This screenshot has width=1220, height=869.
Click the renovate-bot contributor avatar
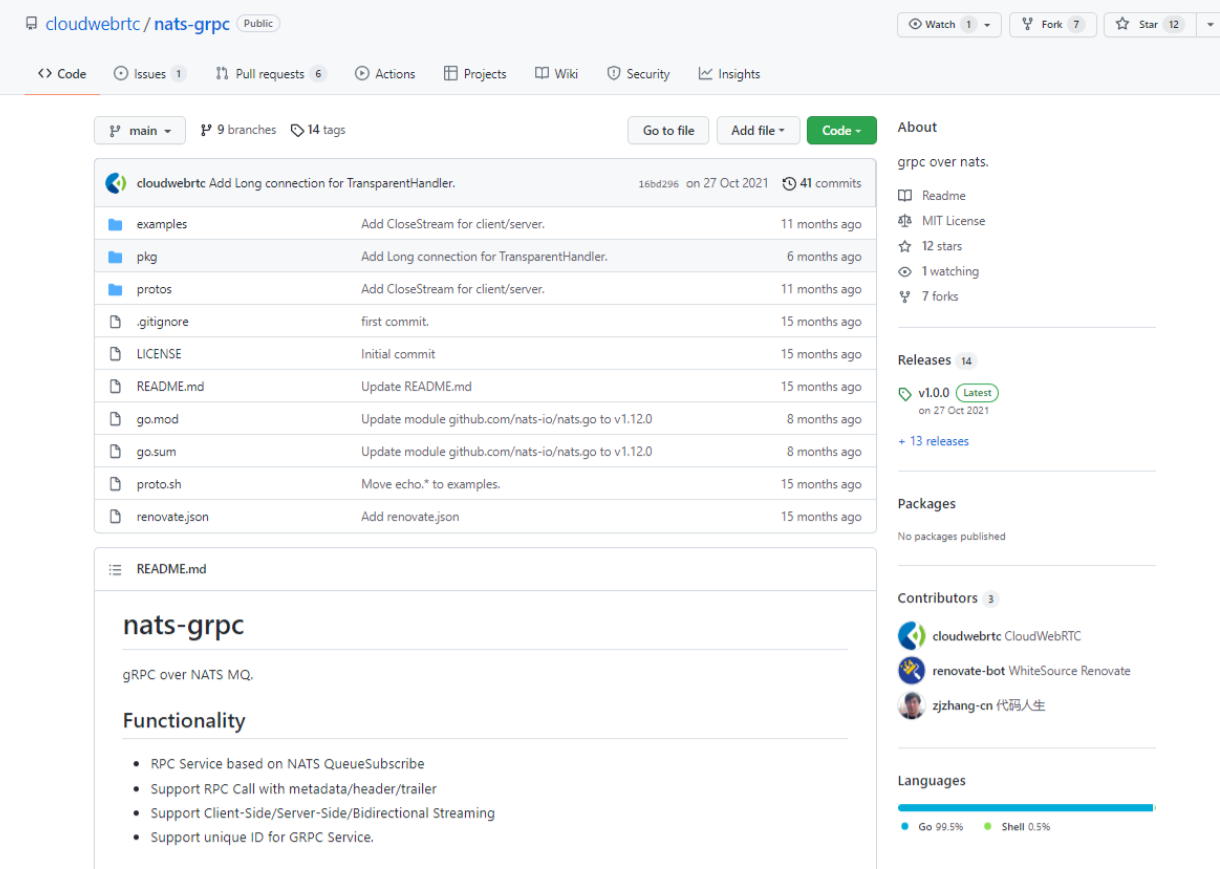(911, 671)
